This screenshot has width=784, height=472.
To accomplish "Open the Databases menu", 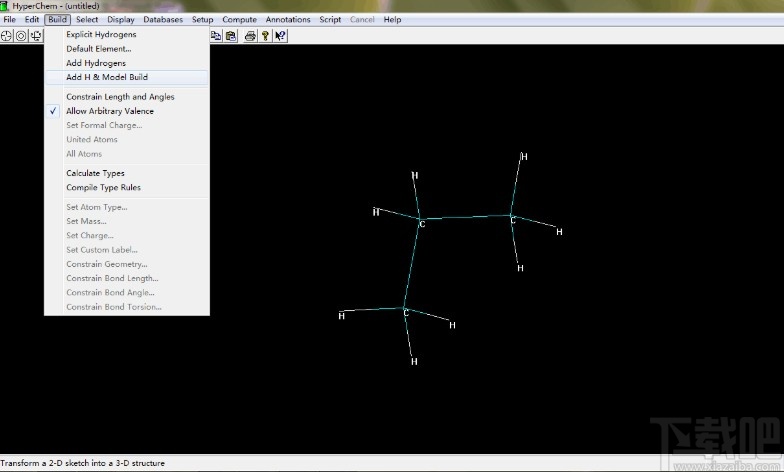I will (163, 20).
